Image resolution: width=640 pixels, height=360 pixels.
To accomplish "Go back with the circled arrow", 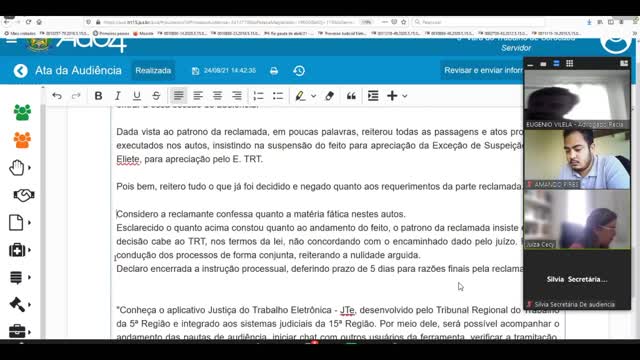I will coord(20,71).
